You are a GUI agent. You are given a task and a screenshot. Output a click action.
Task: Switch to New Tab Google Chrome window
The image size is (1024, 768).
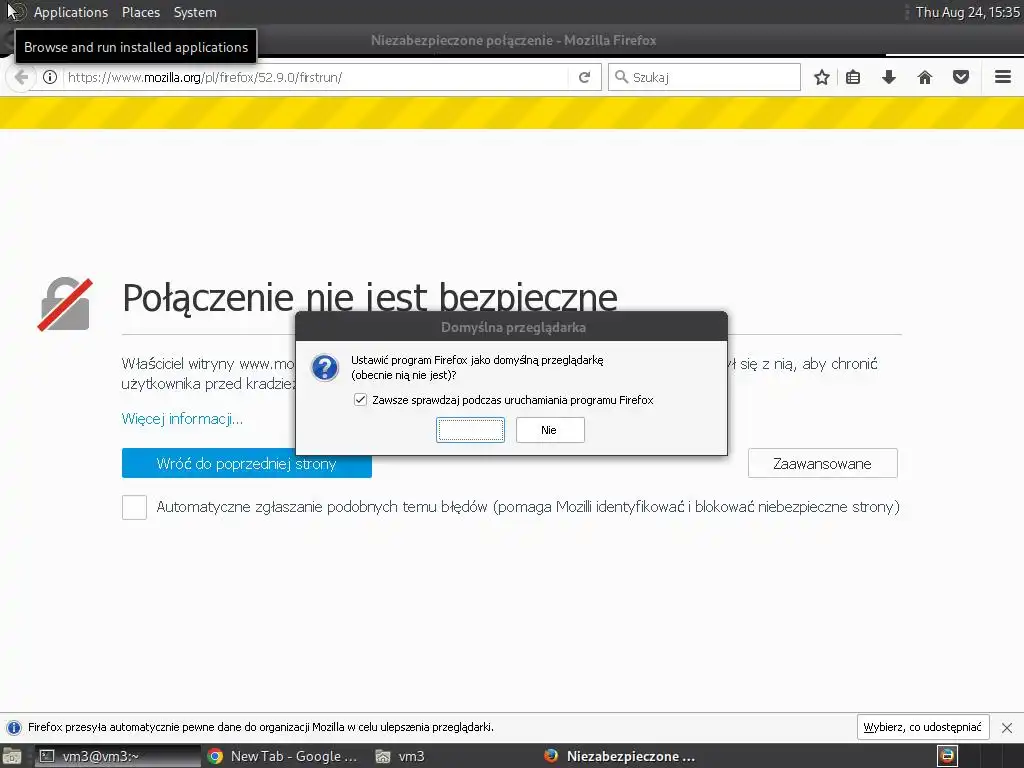pos(283,756)
